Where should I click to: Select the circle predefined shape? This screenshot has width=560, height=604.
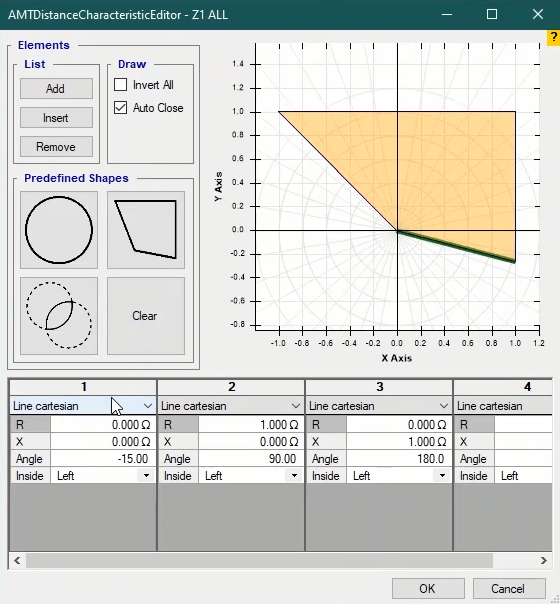coord(59,230)
